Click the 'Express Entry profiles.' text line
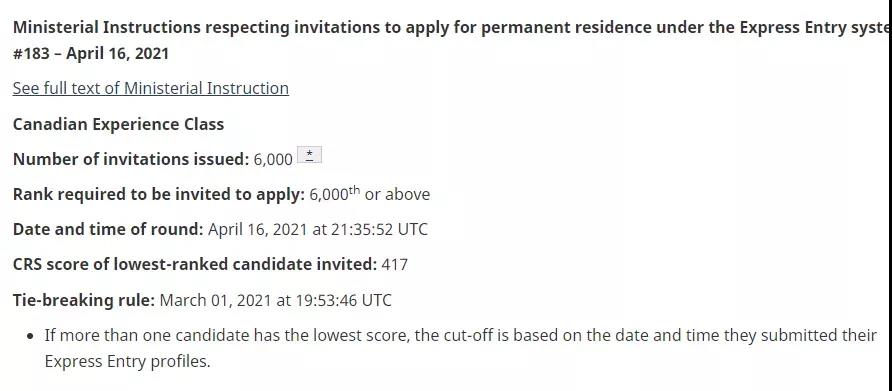The width and height of the screenshot is (892, 391). pyautogui.click(x=127, y=361)
